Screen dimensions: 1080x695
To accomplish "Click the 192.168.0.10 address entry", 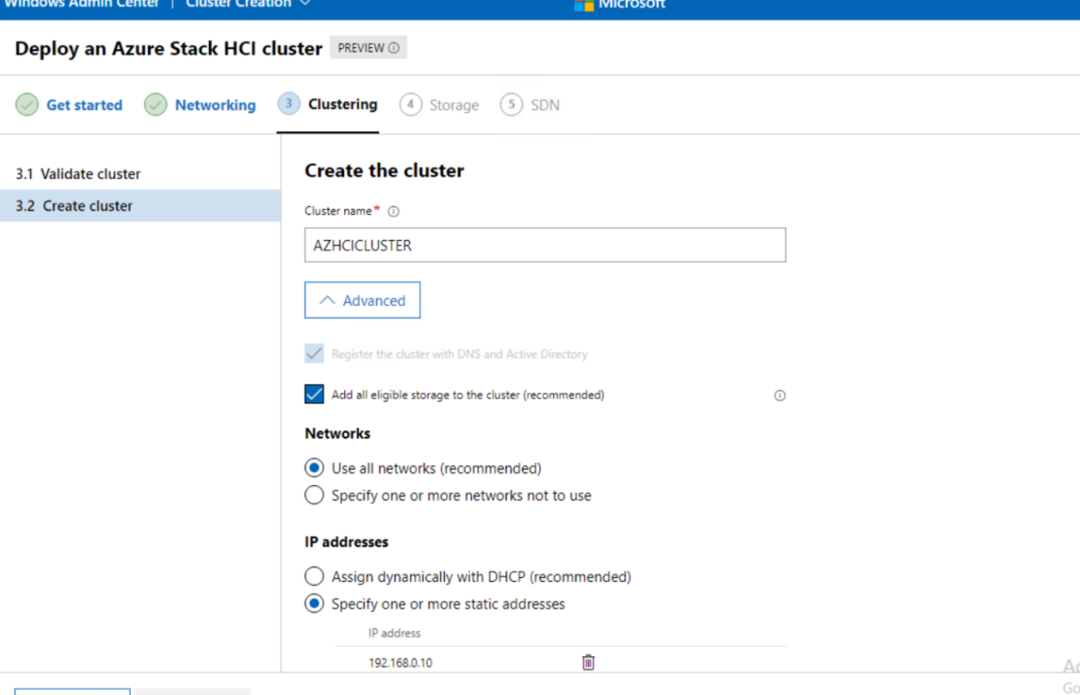I will (400, 663).
